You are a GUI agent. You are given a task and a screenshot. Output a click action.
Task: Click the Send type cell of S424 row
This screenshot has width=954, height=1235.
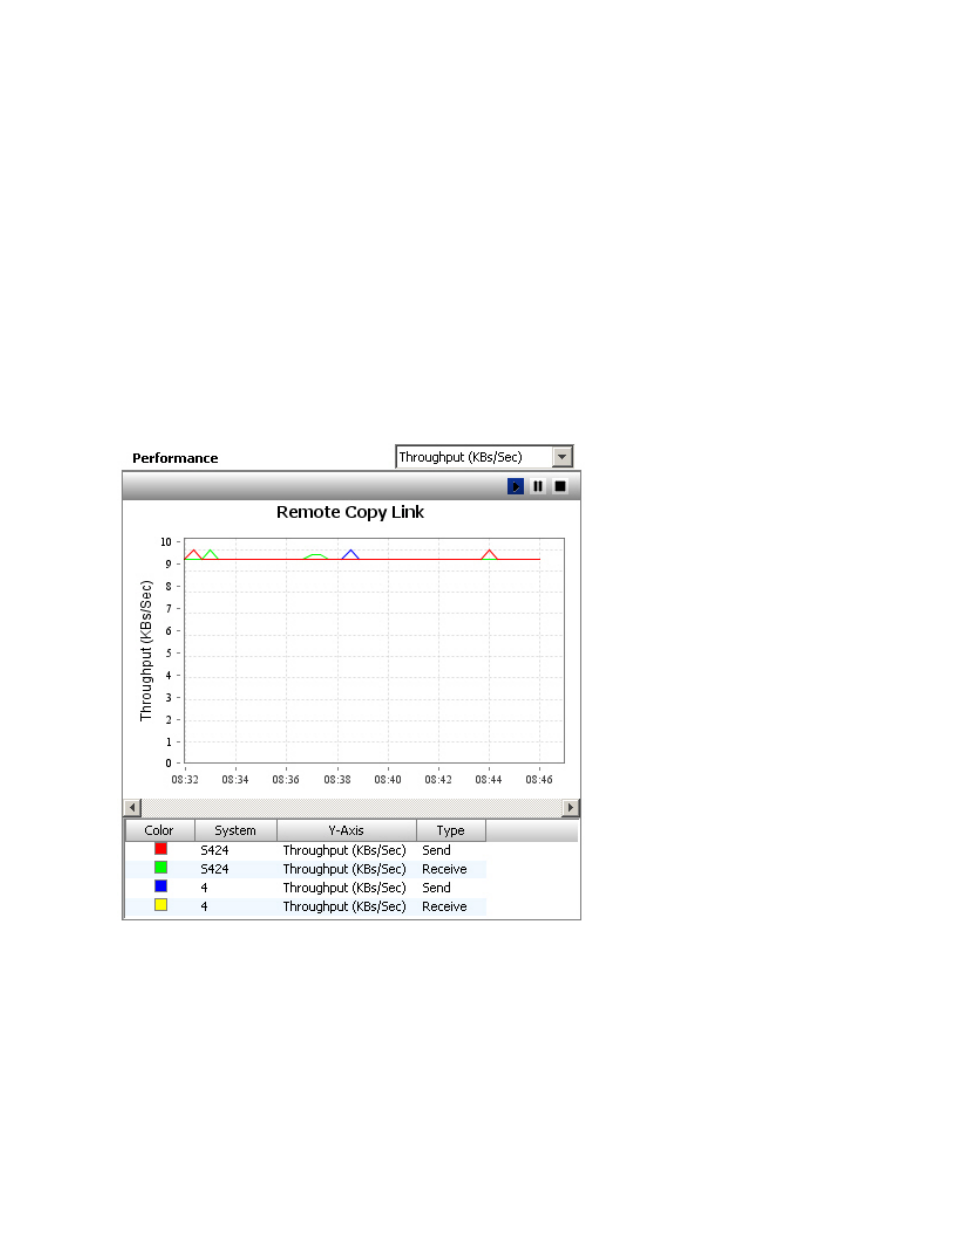coord(436,851)
